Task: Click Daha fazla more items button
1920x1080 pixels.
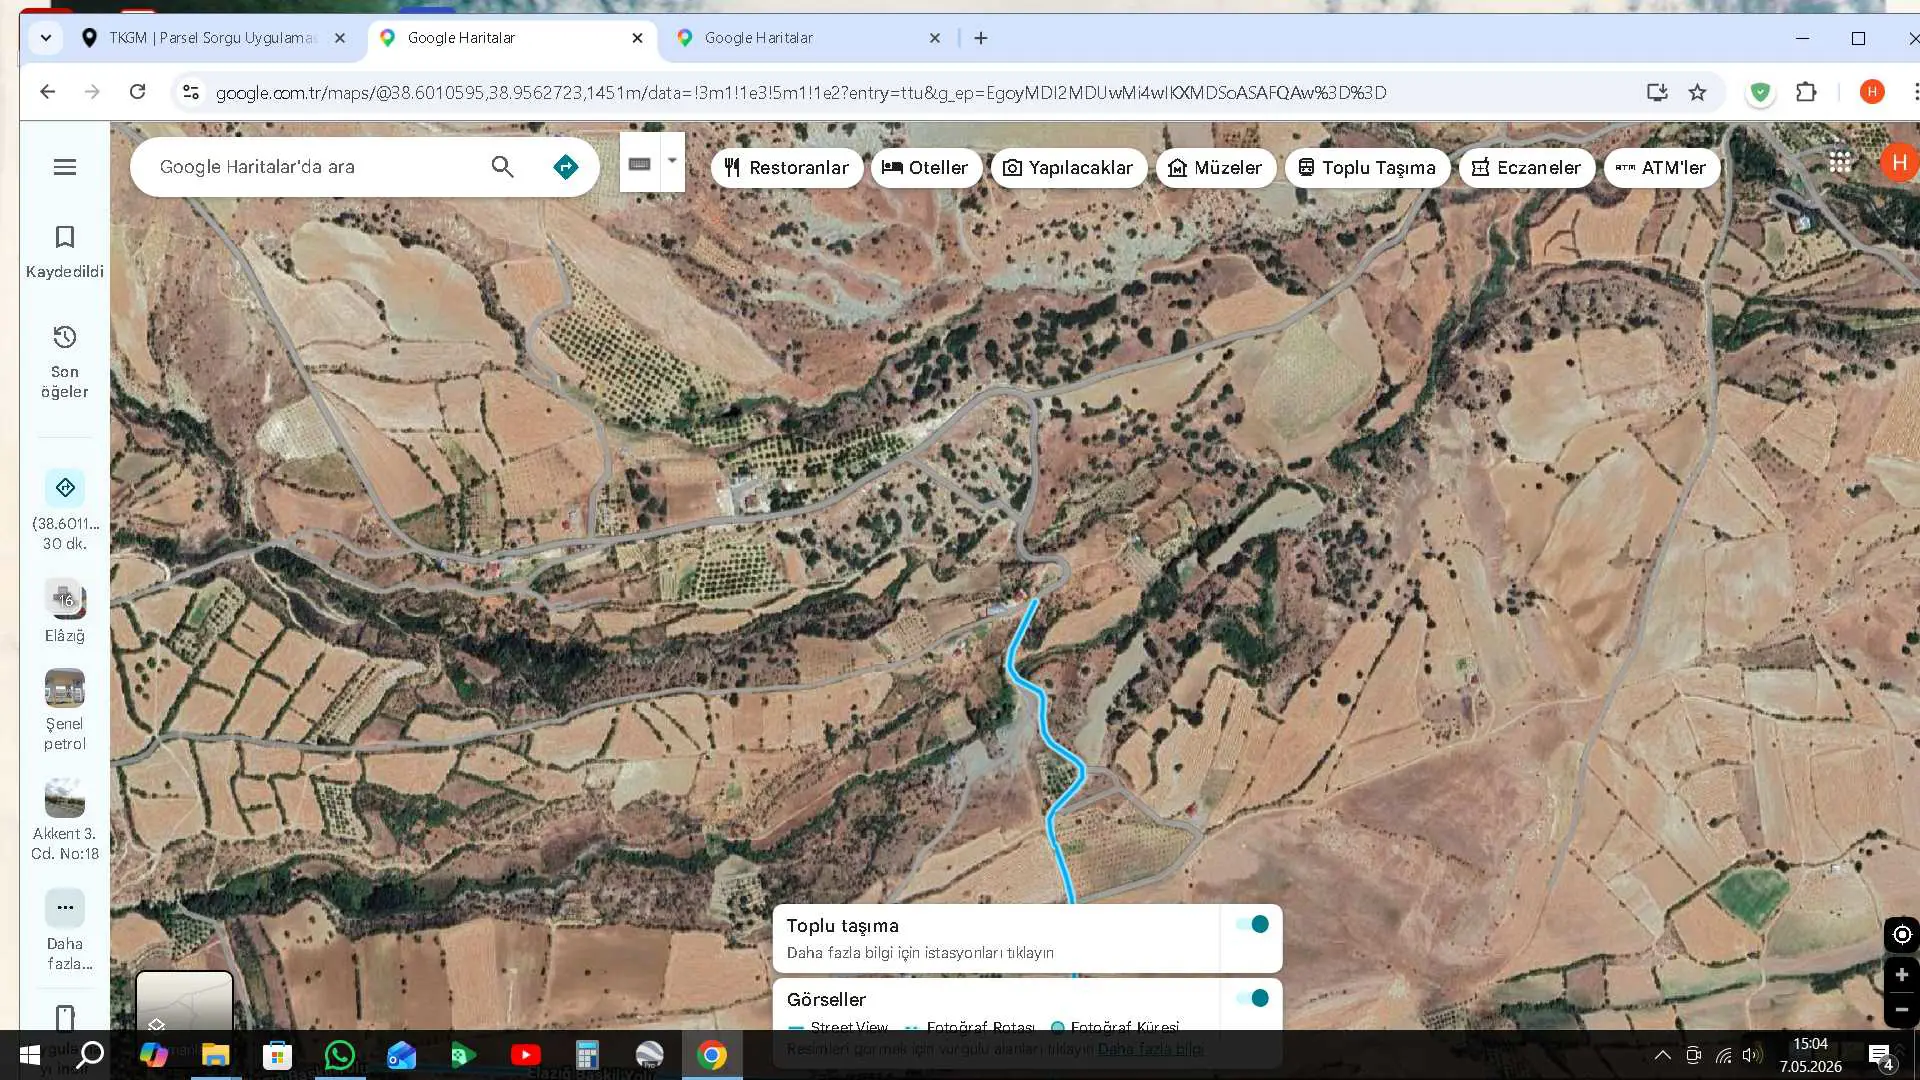Action: pos(65,930)
